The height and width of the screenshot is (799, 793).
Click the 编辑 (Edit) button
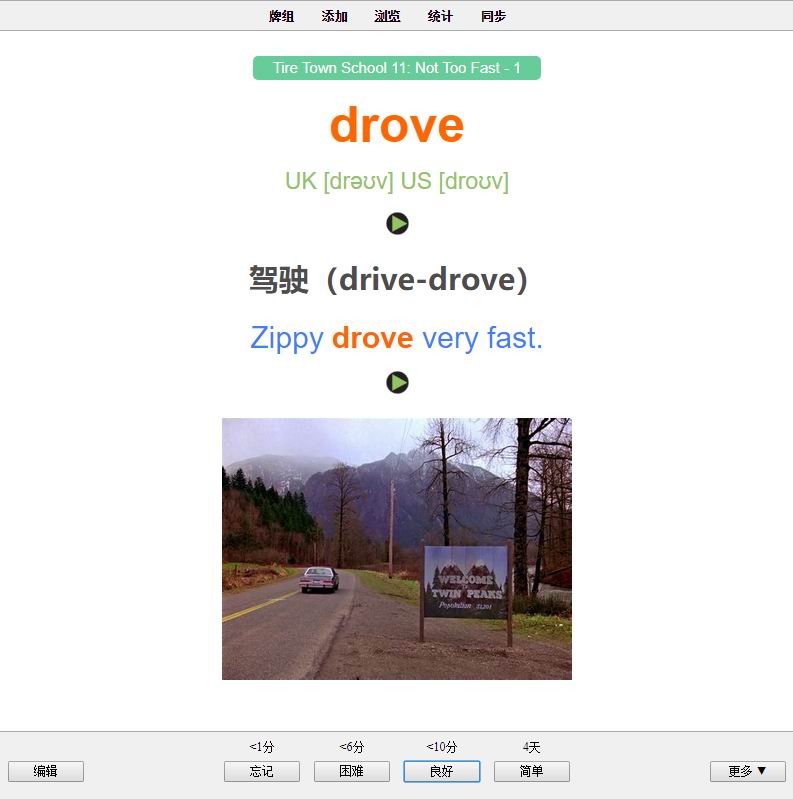pos(46,771)
